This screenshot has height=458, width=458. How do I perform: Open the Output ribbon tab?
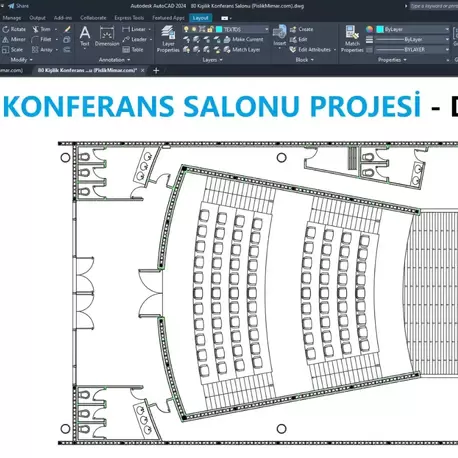37,18
